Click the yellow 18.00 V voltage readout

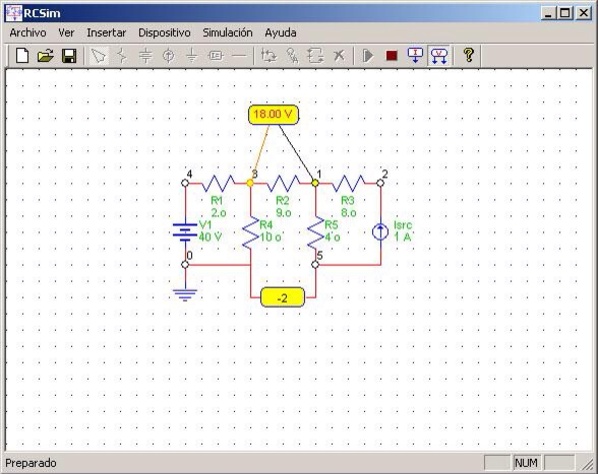point(273,114)
